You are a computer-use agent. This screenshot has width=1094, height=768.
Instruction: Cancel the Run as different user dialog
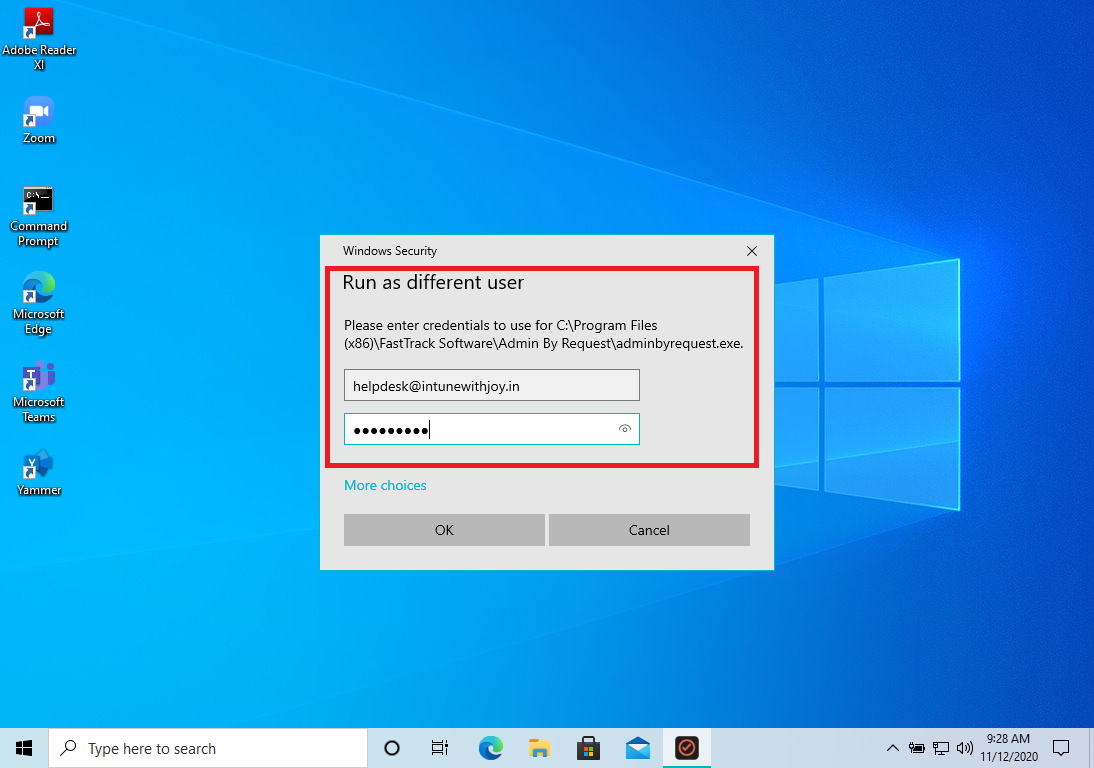650,530
